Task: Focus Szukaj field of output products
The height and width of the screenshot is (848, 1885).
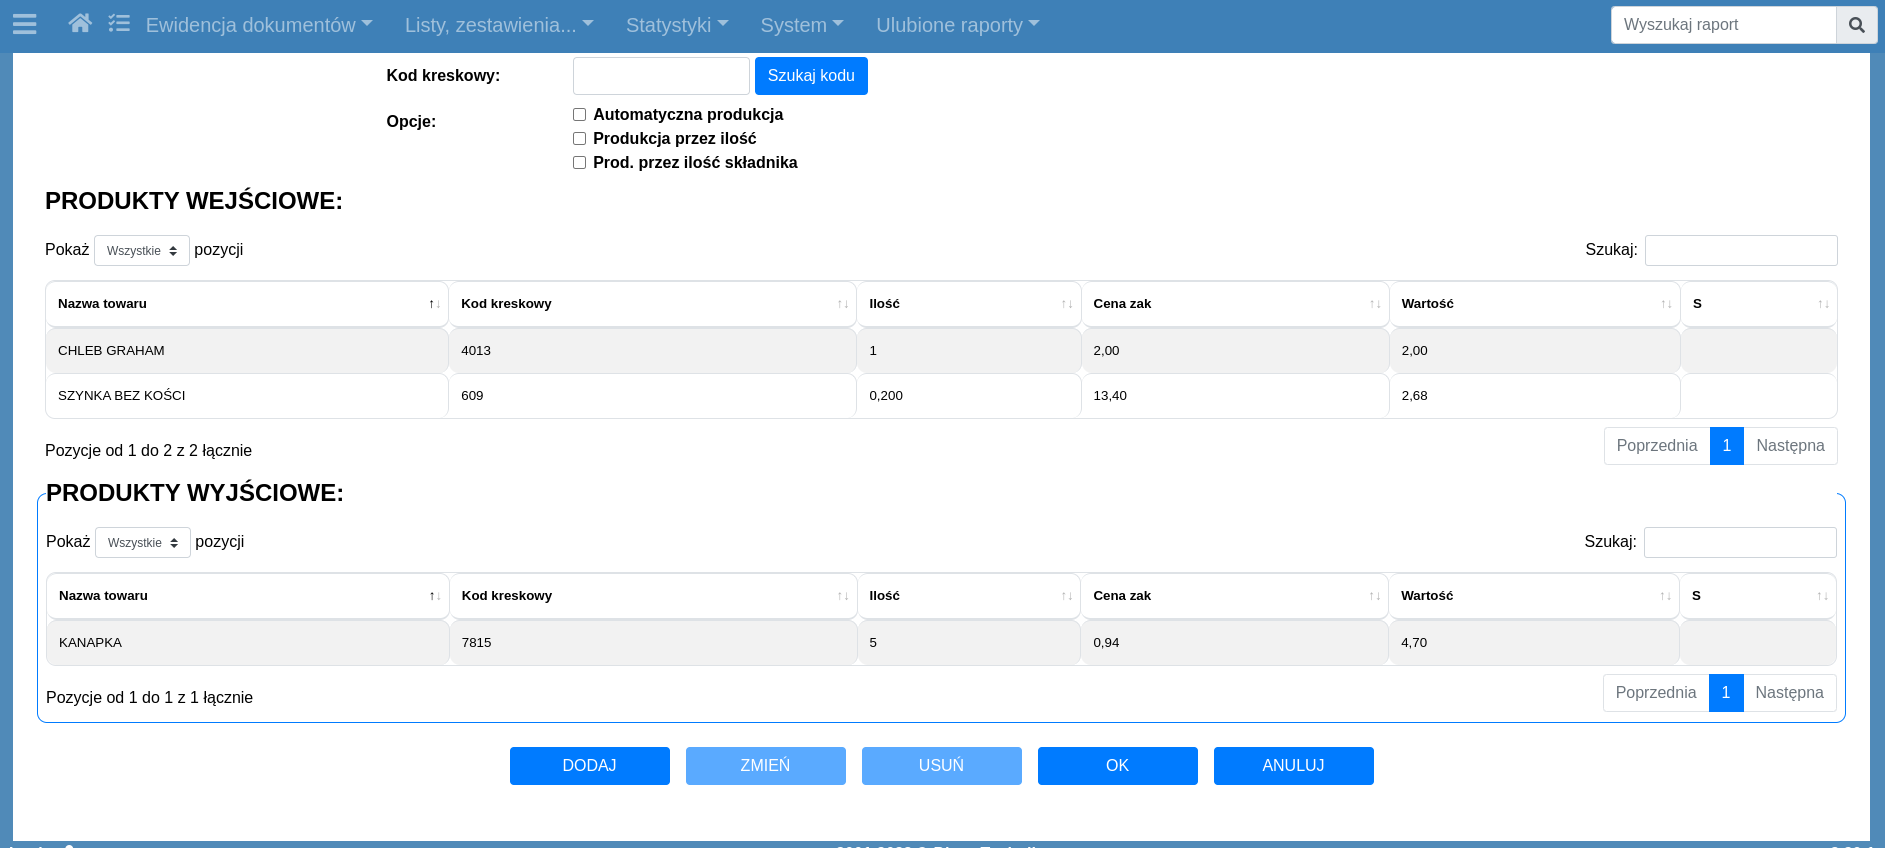Action: click(x=1740, y=542)
